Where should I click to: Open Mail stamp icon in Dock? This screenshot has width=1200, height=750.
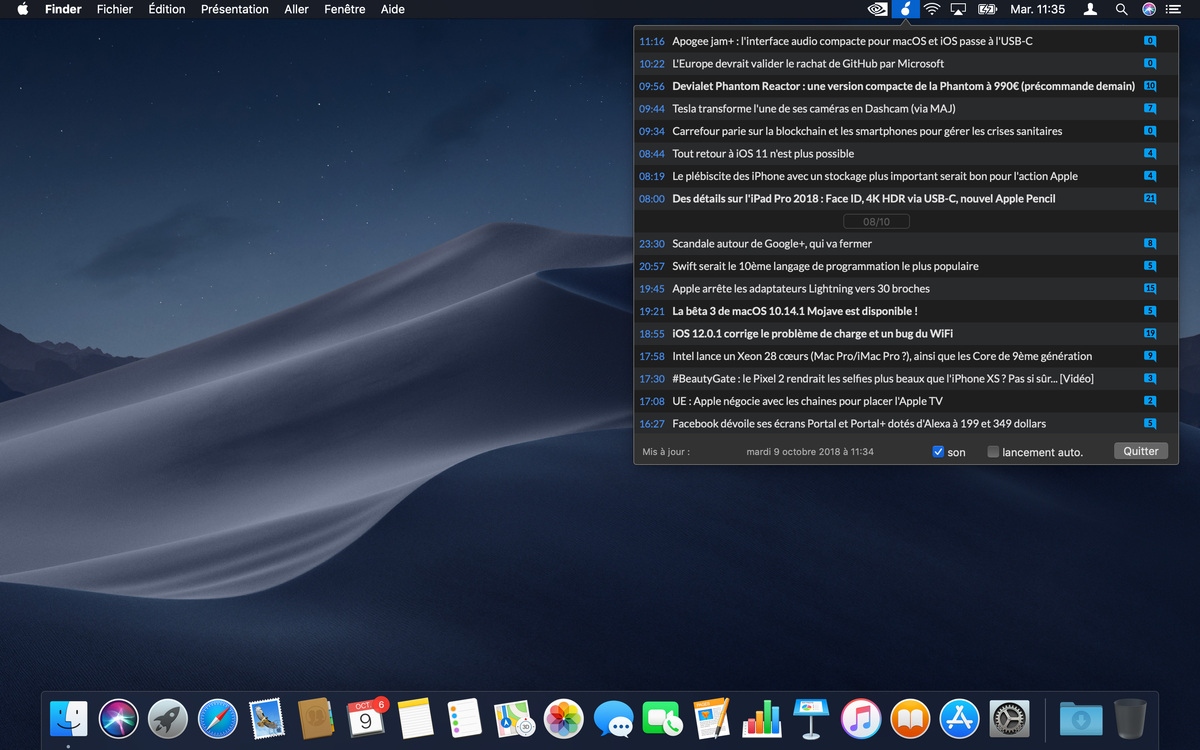[267, 719]
